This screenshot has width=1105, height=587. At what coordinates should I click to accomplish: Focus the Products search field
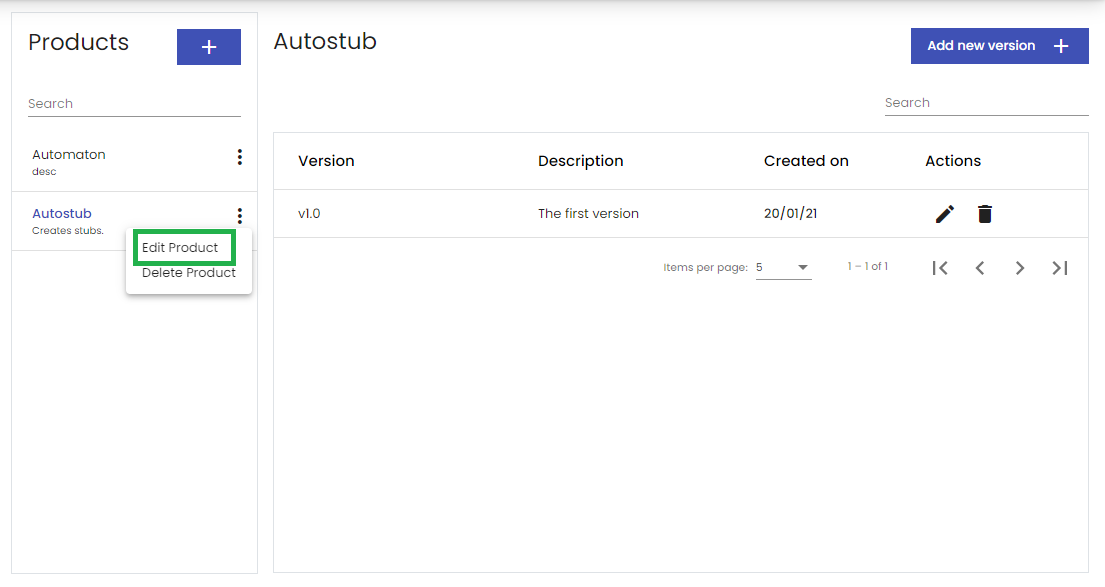134,104
